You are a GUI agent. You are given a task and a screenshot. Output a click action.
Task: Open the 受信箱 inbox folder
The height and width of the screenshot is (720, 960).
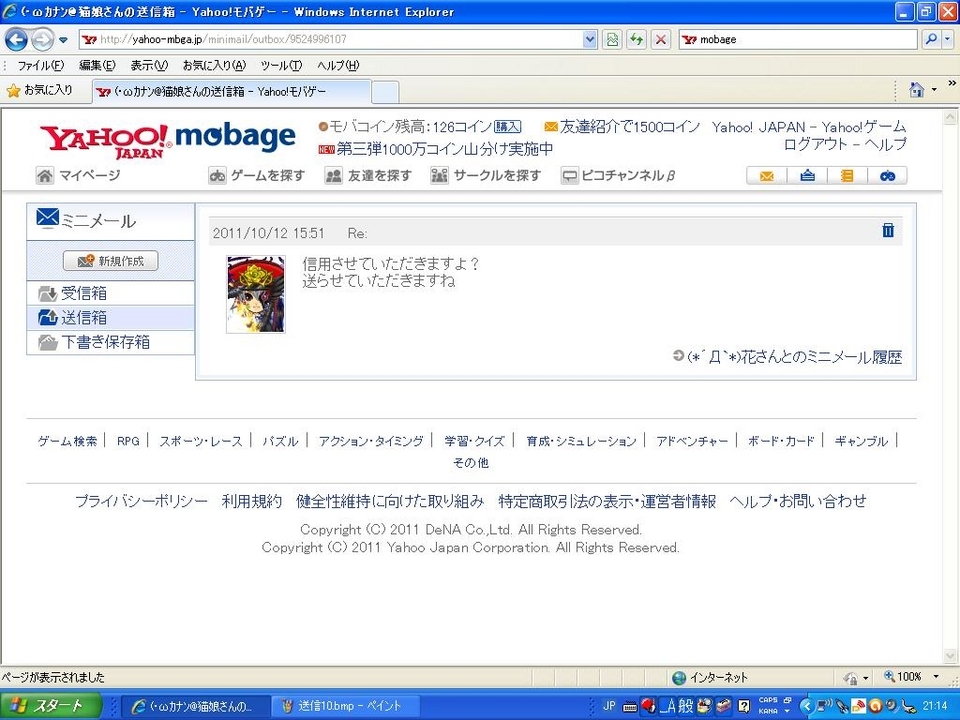[x=111, y=293]
